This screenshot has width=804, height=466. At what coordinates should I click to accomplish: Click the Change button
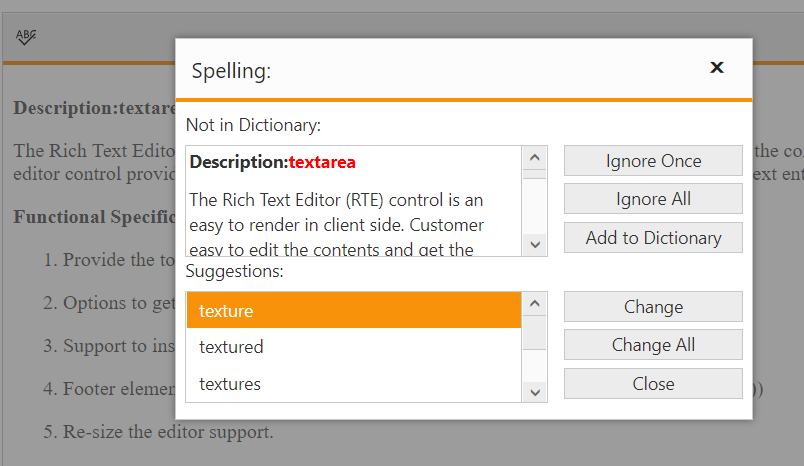coord(653,307)
